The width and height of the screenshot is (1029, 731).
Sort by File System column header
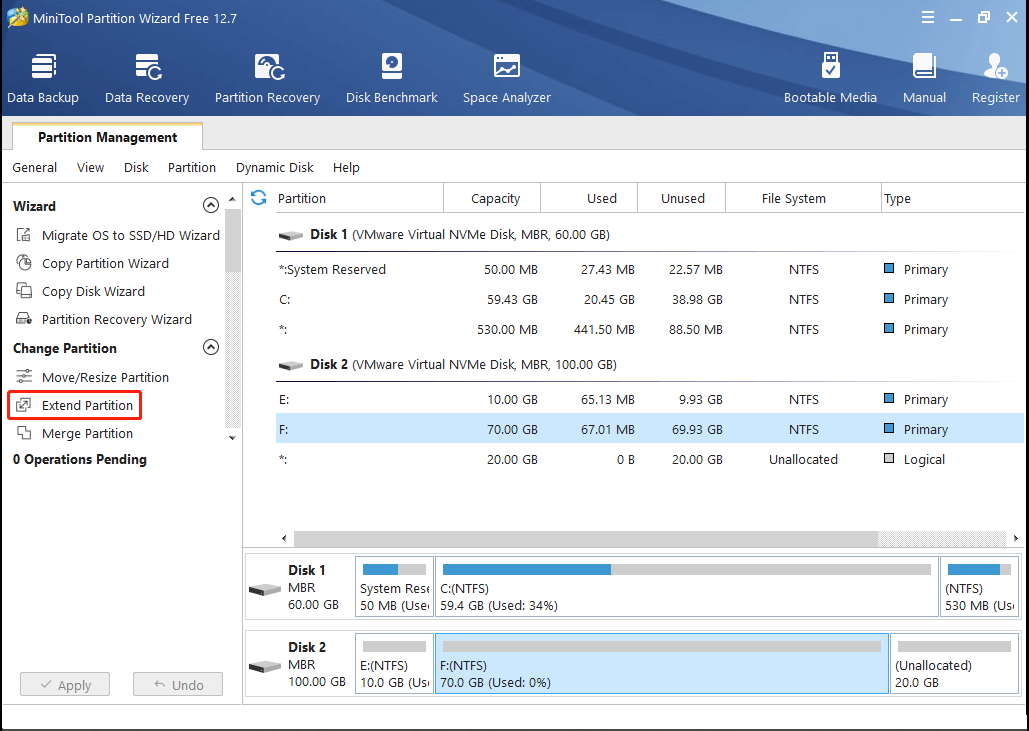803,198
